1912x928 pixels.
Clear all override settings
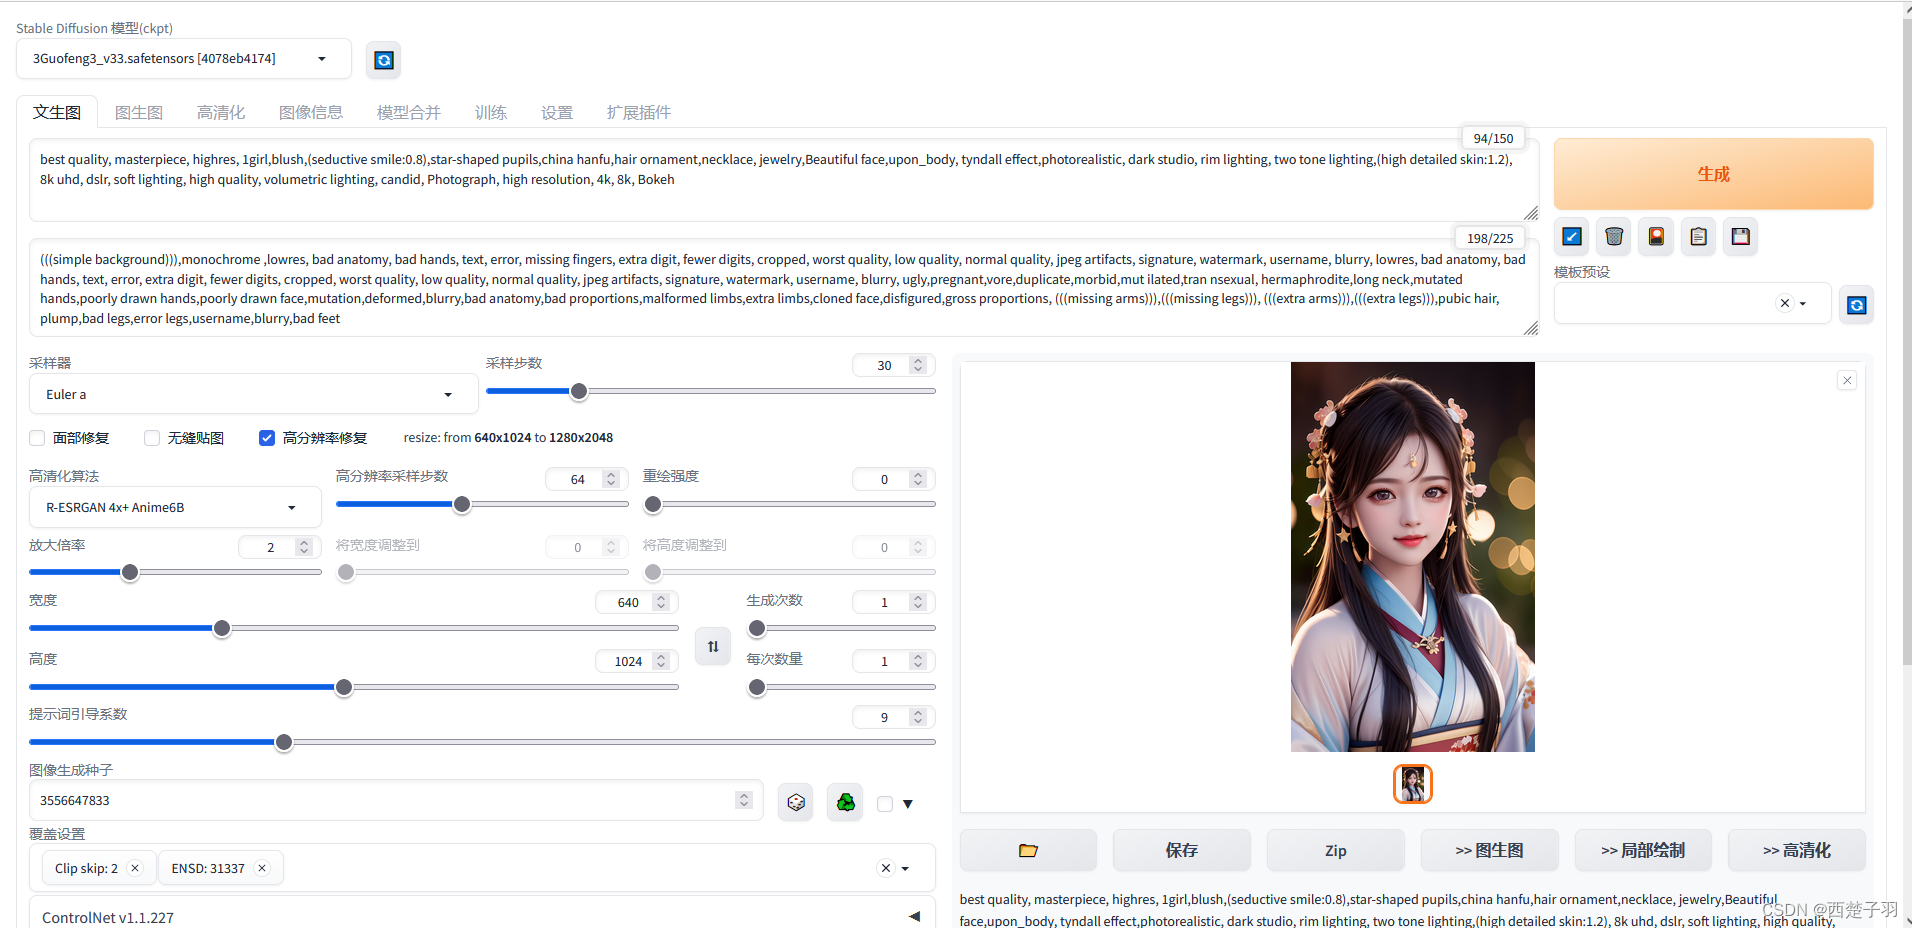[885, 868]
